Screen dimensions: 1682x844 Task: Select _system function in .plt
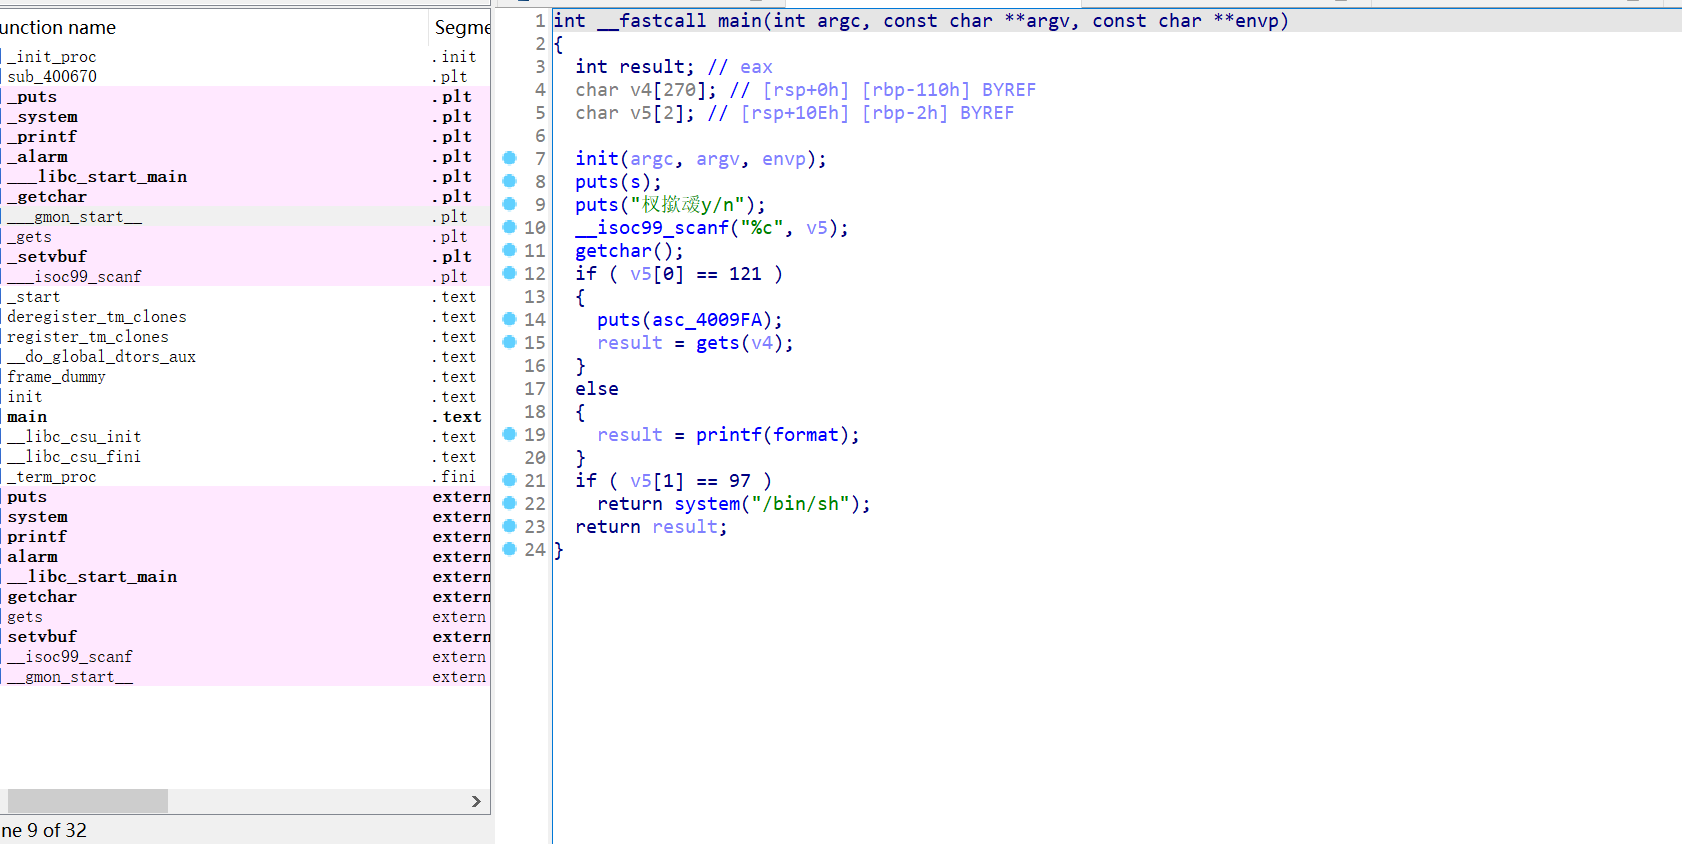coord(245,117)
